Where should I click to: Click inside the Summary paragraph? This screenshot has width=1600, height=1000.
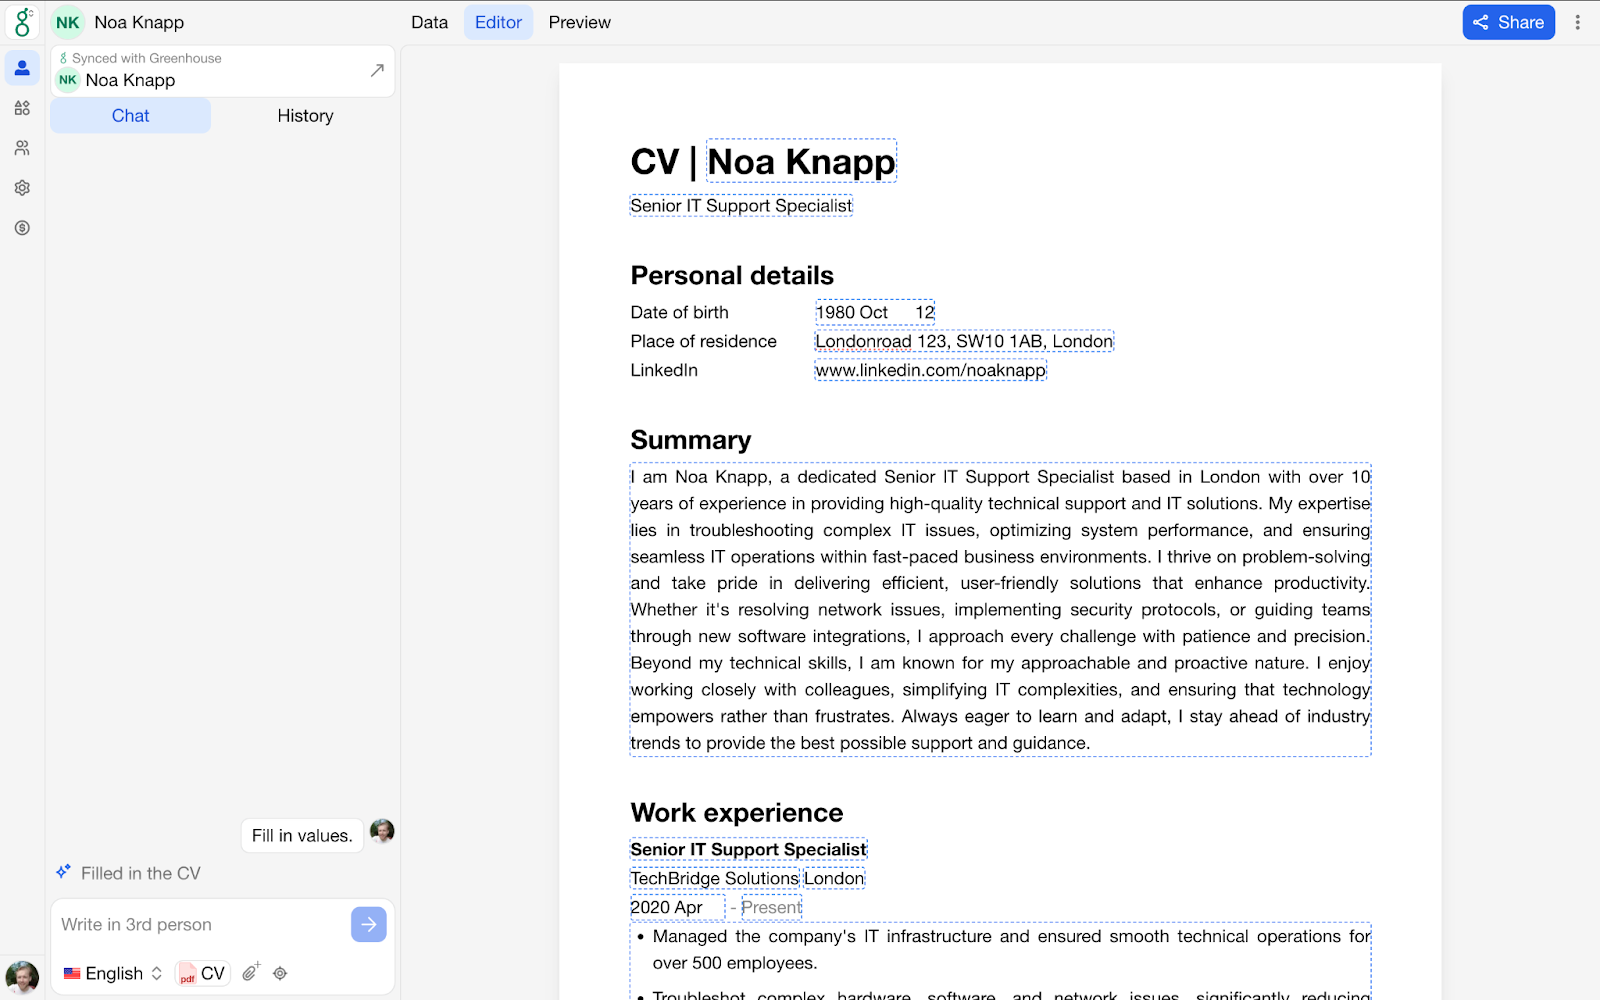(x=1000, y=610)
